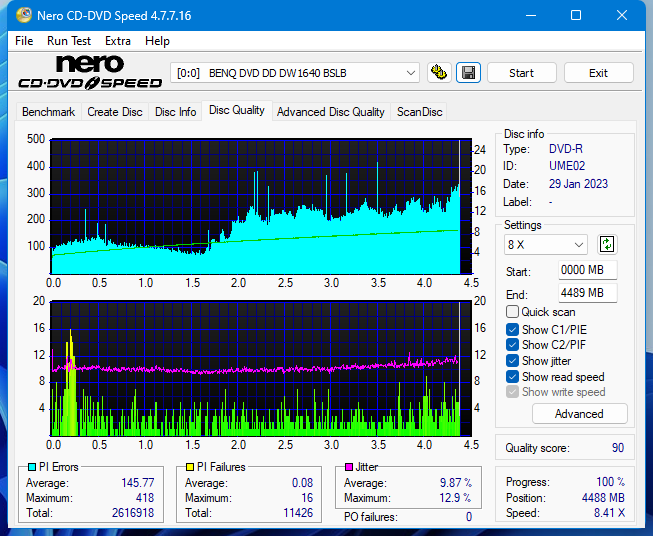The width and height of the screenshot is (653, 536).
Task: Click the Jitter average 9.87 %
Action: click(x=456, y=483)
